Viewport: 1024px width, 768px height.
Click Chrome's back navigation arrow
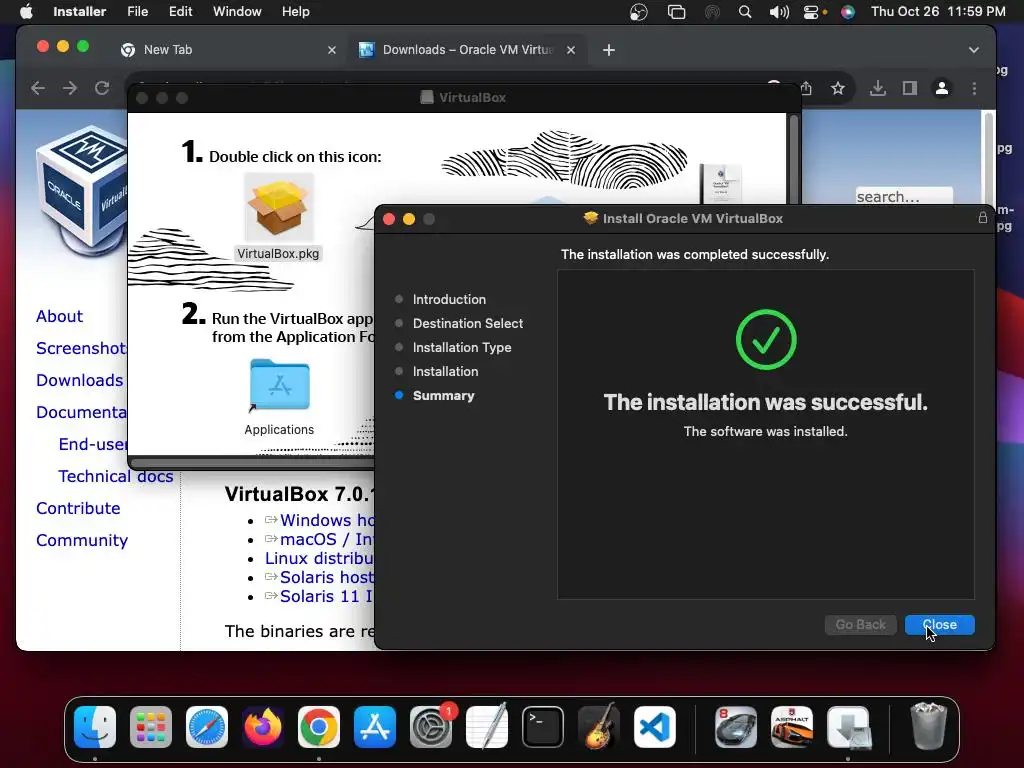coord(38,88)
